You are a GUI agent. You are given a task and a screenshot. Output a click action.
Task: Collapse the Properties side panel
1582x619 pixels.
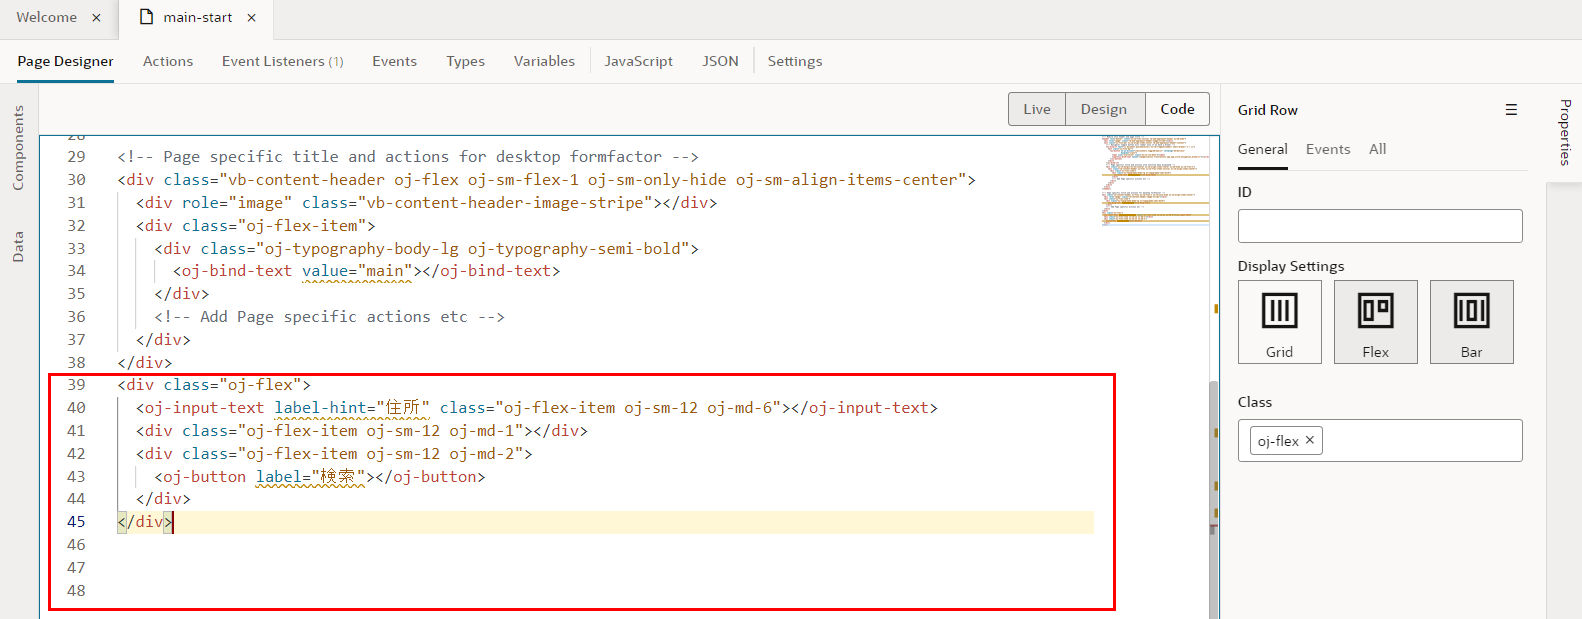(1565, 132)
